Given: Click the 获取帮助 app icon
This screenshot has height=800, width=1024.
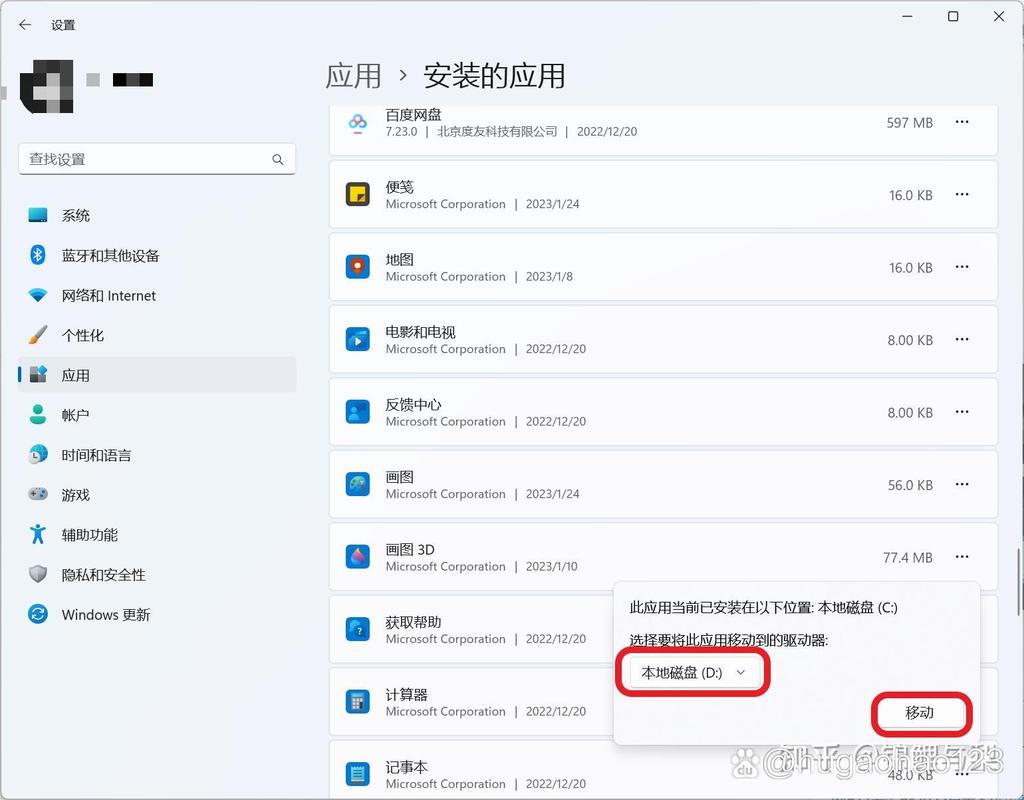Looking at the screenshot, I should pos(357,630).
